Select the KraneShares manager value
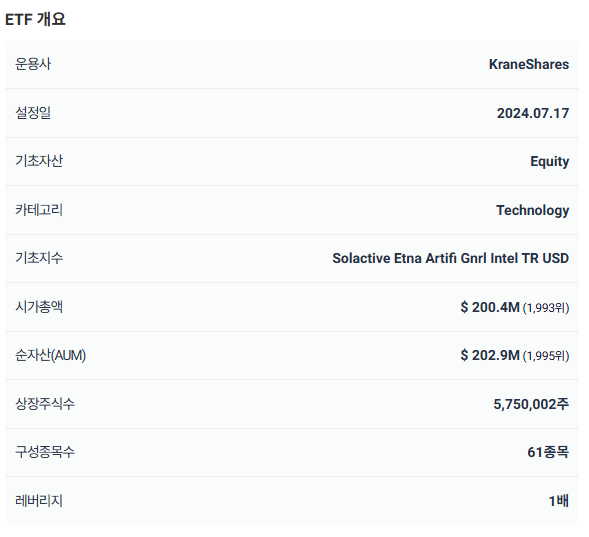Viewport: 589px width, 537px height. pyautogui.click(x=529, y=64)
